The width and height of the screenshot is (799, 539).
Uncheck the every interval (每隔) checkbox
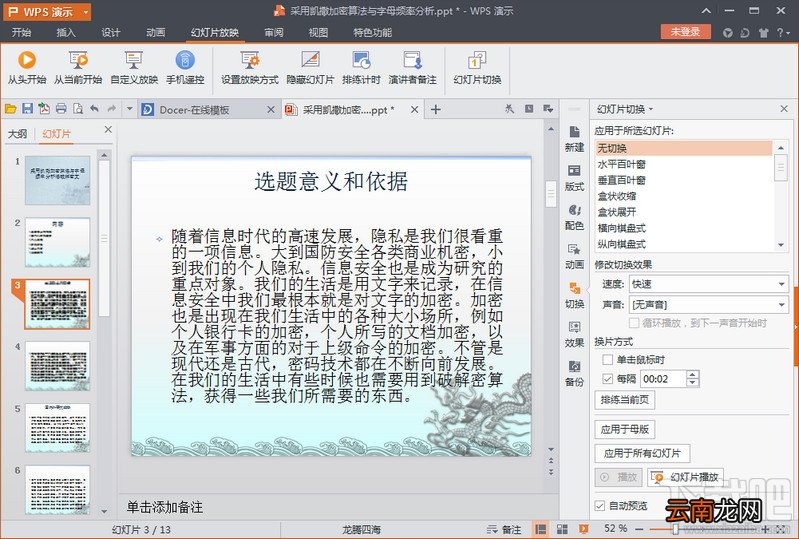tap(607, 379)
